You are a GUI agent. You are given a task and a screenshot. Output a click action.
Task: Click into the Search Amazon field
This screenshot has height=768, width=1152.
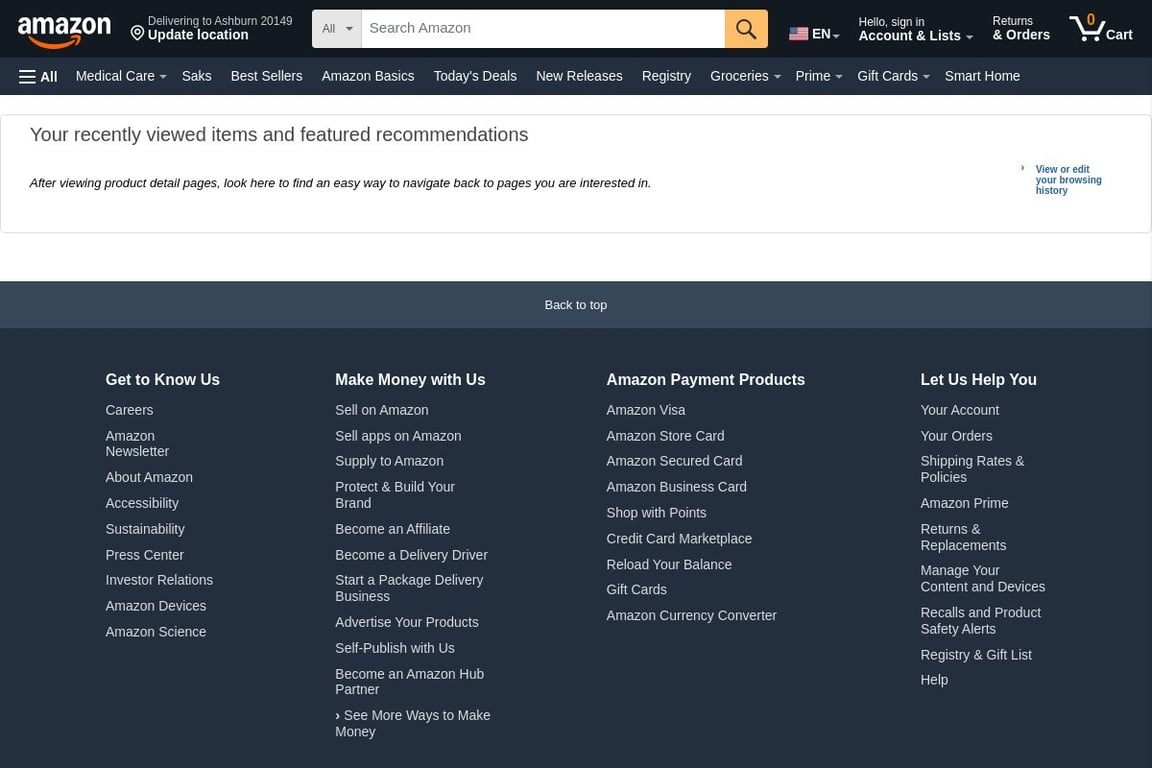[x=543, y=29]
